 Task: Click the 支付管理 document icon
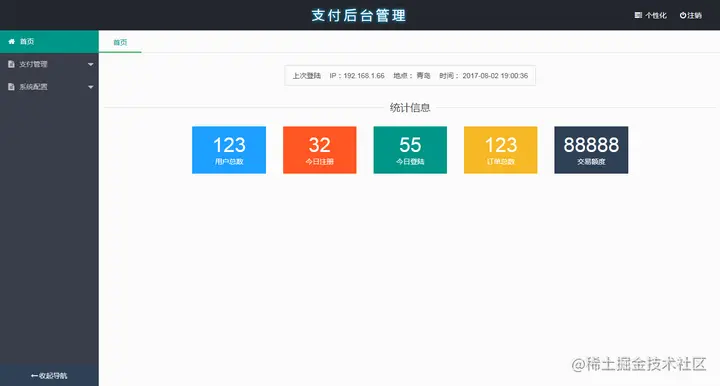(11, 64)
